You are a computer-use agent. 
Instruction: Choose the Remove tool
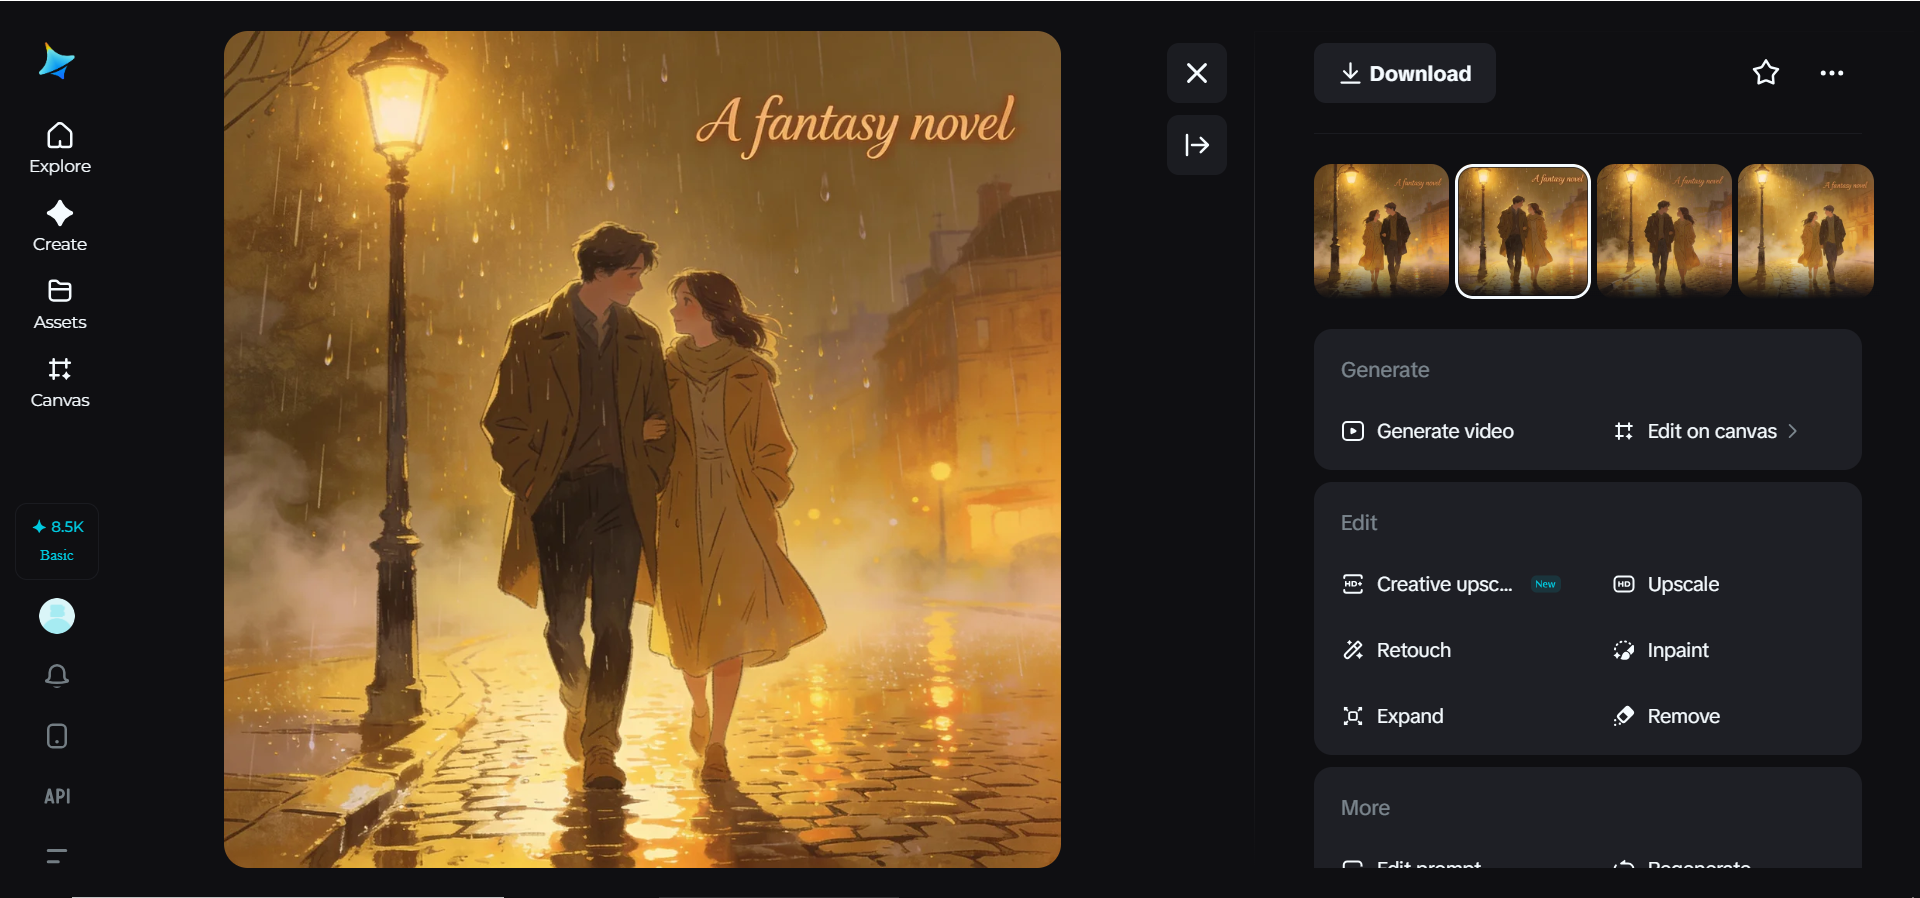[1666, 716]
